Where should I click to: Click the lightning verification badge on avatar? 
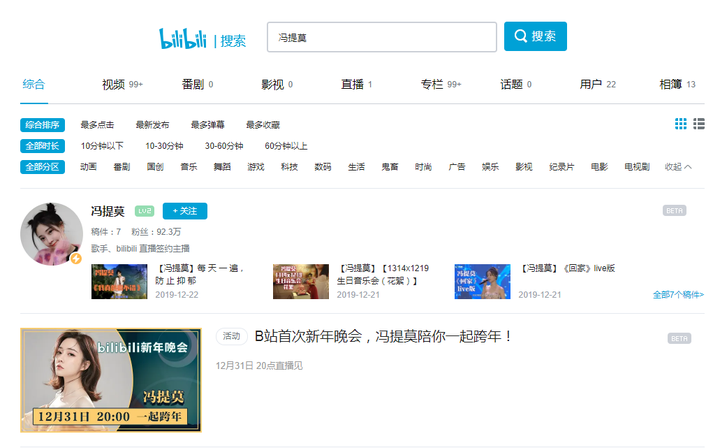pos(76,258)
